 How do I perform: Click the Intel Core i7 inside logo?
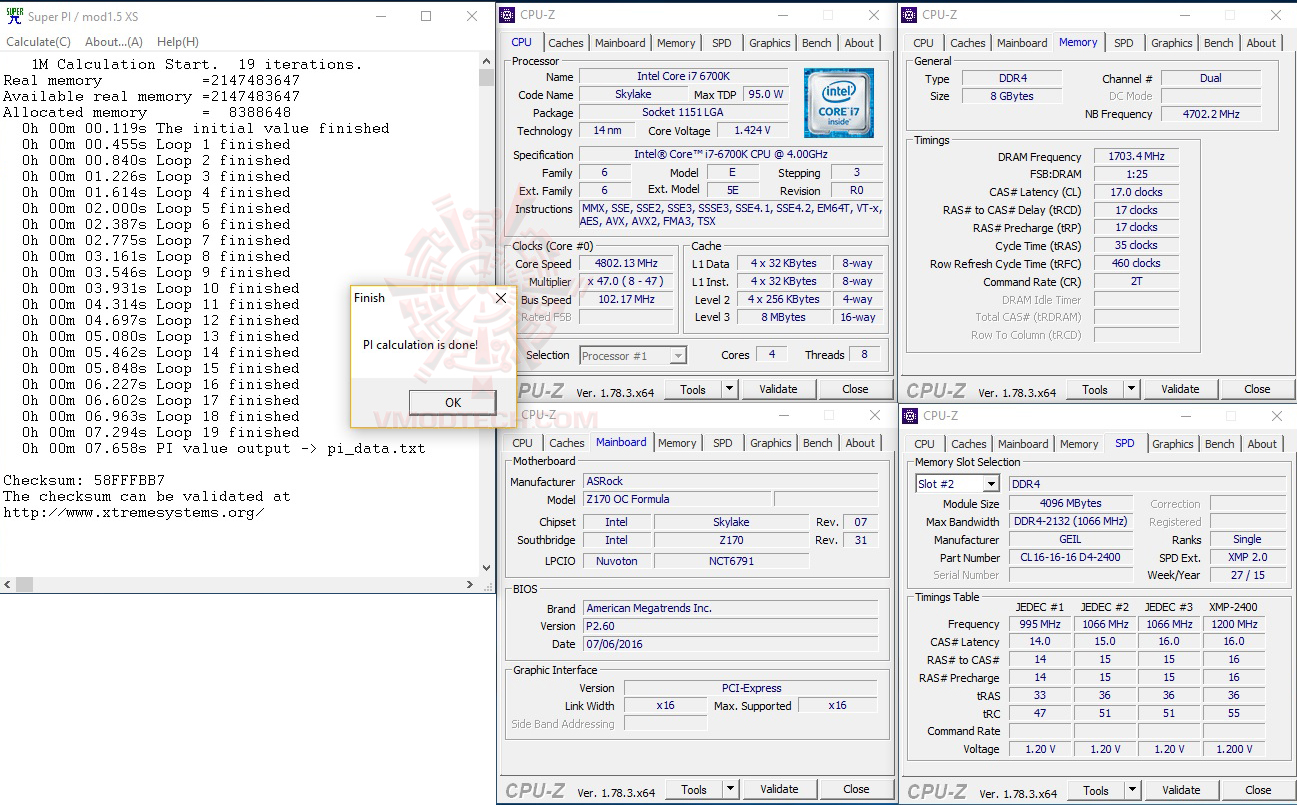(x=838, y=103)
